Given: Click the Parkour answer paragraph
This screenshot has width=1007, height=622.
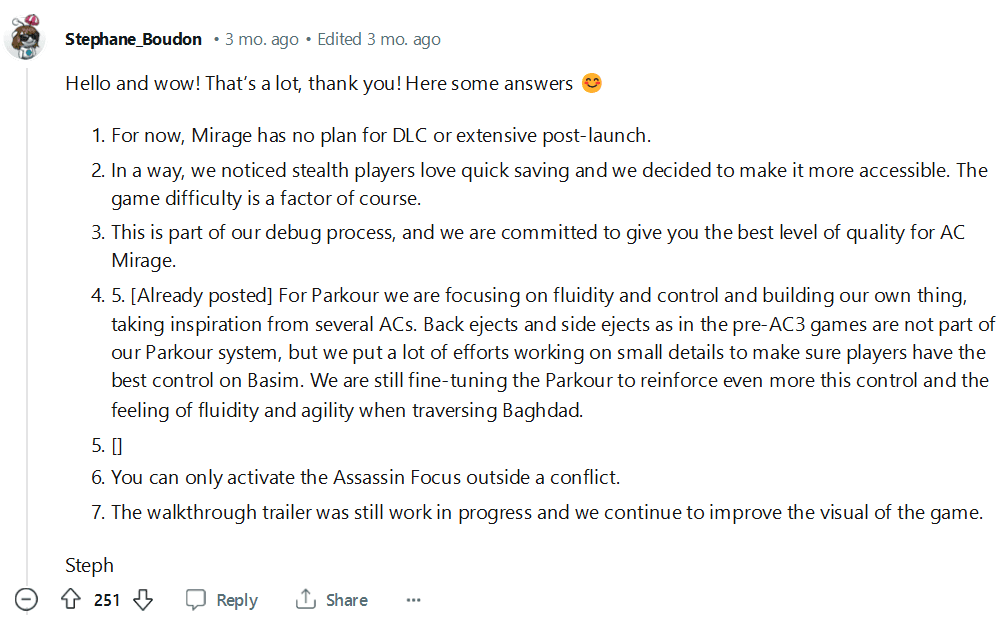Looking at the screenshot, I should pos(552,353).
